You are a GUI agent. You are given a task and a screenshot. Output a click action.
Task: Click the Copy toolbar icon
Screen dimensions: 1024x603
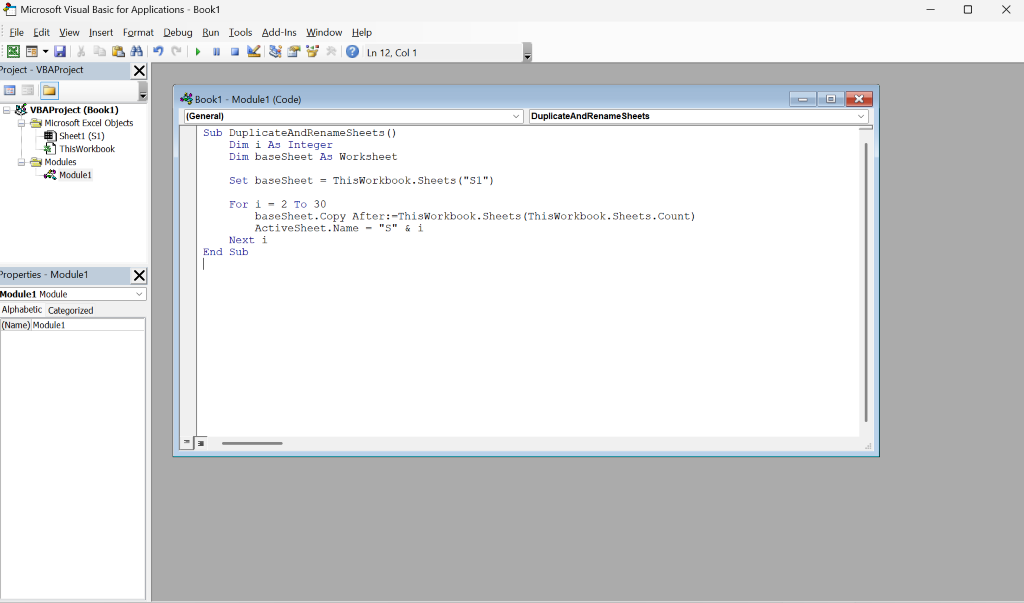pyautogui.click(x=99, y=52)
